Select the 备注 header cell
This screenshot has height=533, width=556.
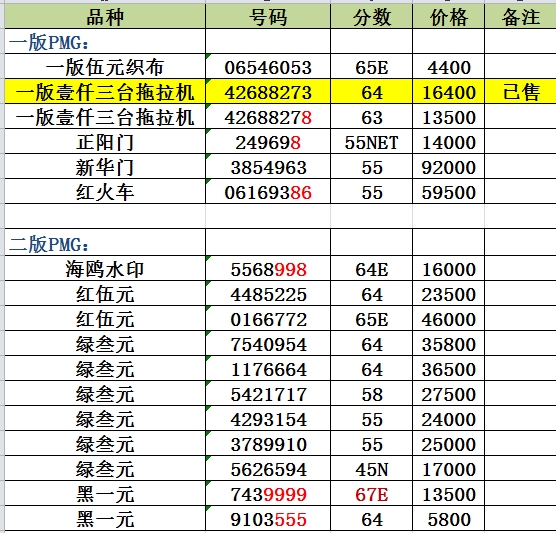pyautogui.click(x=520, y=17)
